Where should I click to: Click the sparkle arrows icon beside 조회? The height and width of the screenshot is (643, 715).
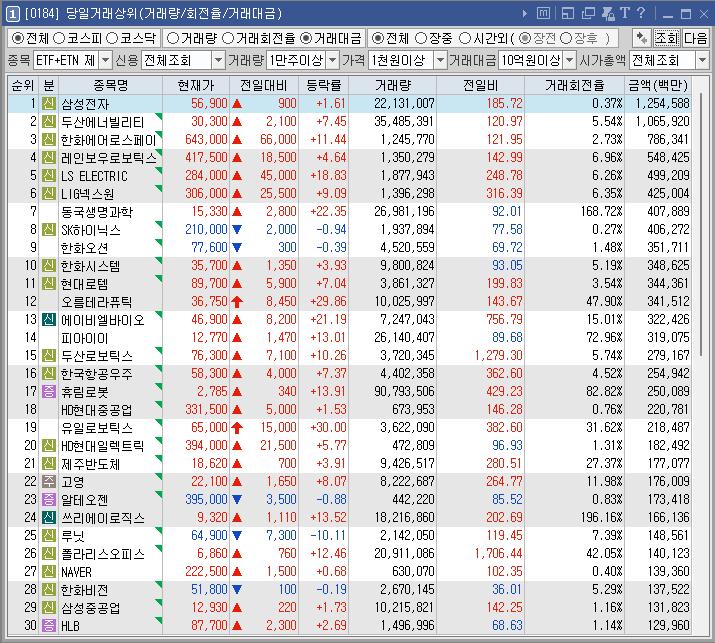(641, 38)
